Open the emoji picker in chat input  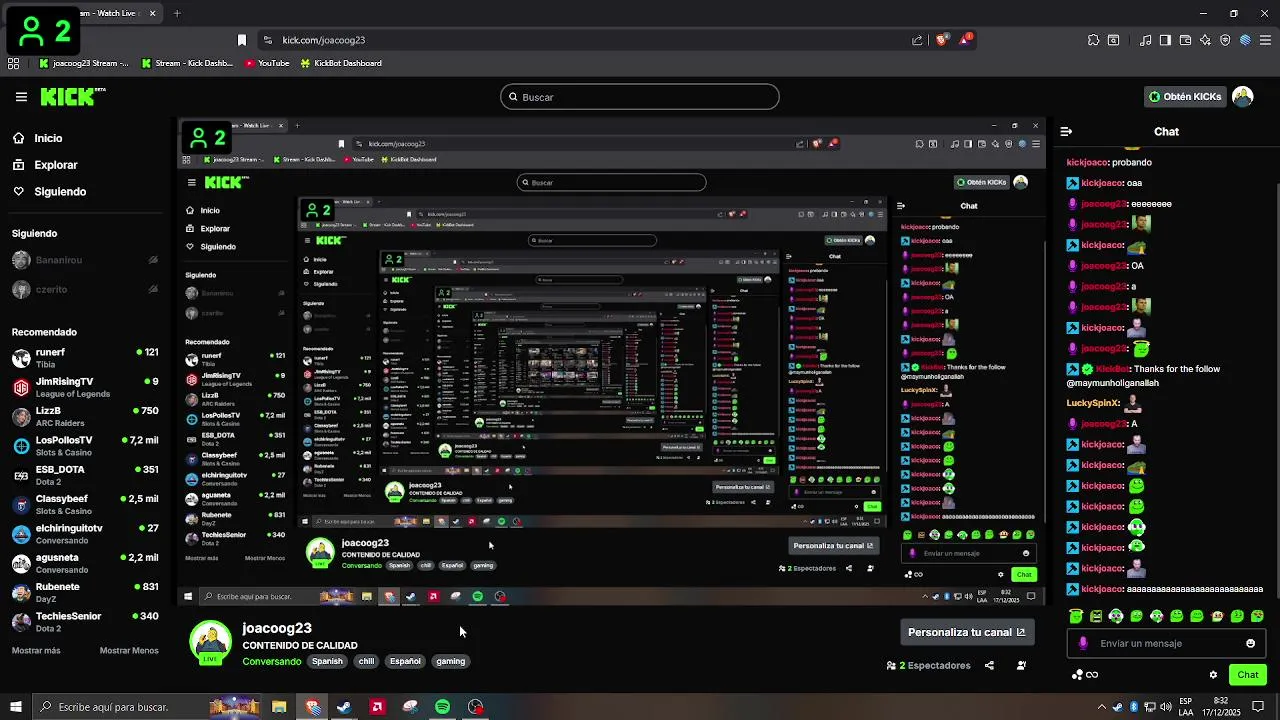point(1250,643)
